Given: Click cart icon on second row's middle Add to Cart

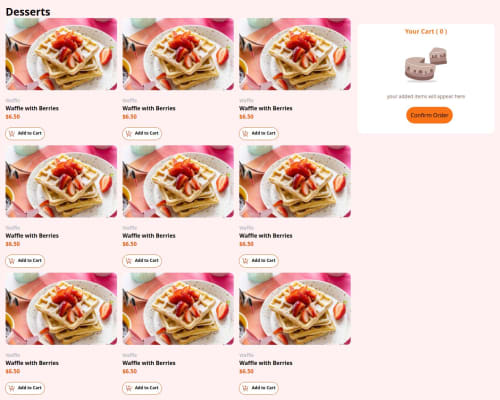Looking at the screenshot, I should tap(129, 261).
